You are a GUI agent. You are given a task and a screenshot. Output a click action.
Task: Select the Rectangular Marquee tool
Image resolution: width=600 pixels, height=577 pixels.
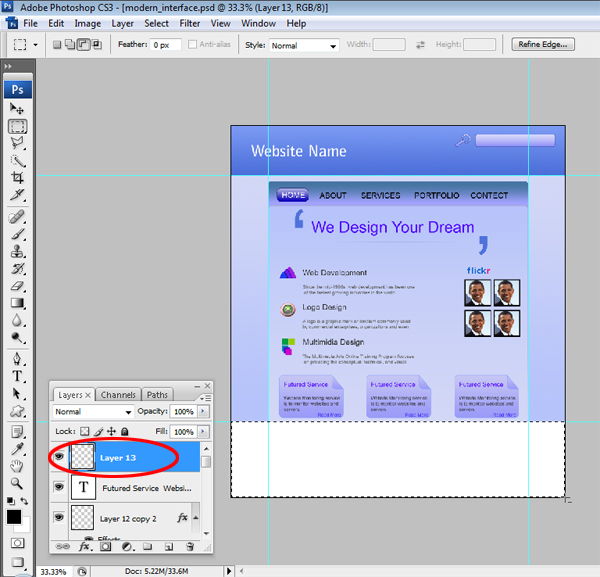(x=18, y=126)
